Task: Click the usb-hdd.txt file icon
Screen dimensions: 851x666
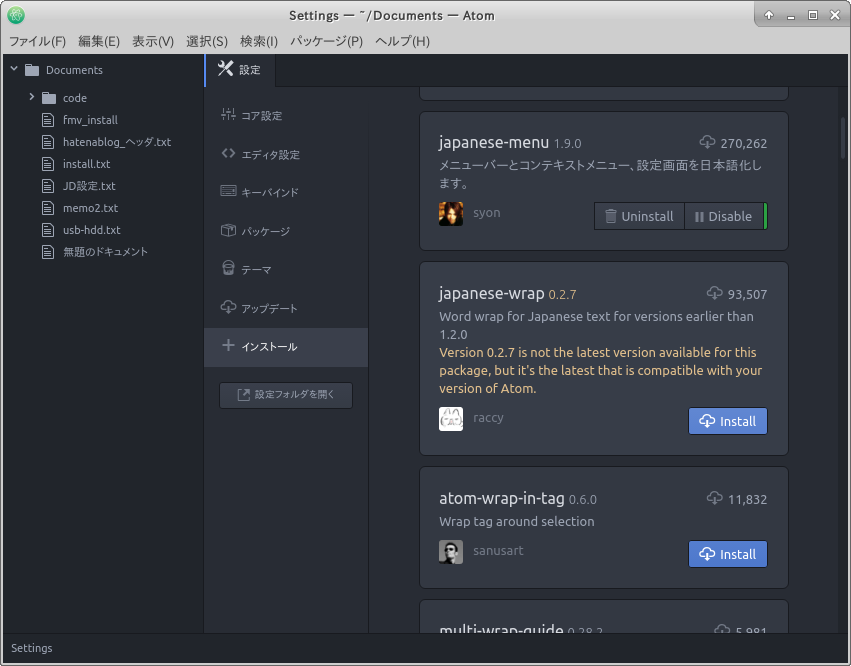Action: pos(48,230)
